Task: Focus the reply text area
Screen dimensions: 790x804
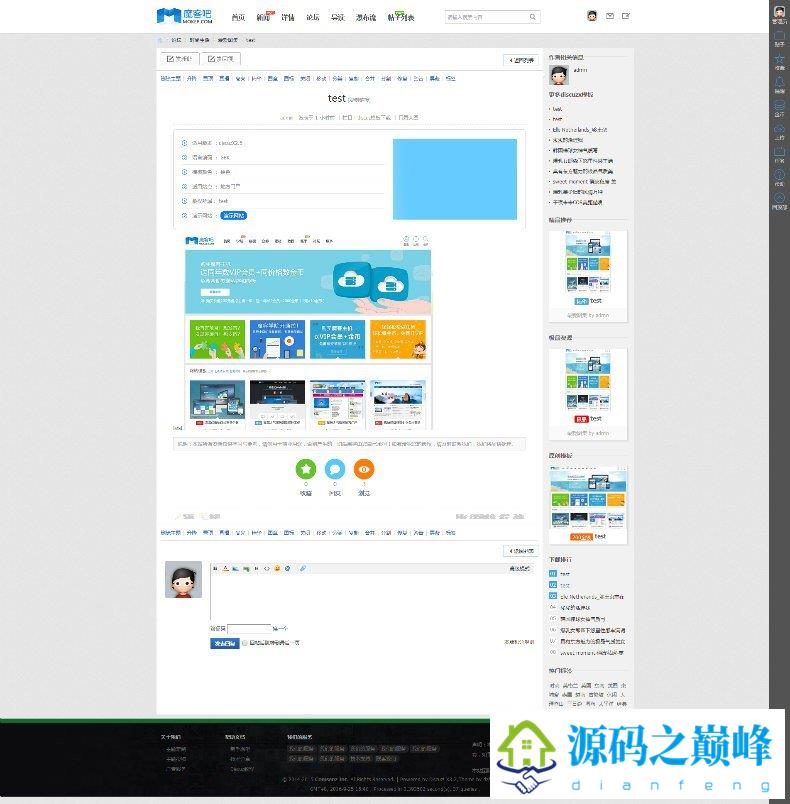Action: [x=372, y=596]
